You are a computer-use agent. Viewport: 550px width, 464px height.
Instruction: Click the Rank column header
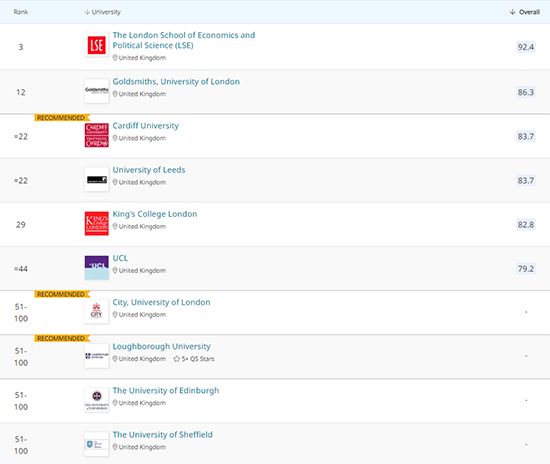[x=21, y=12]
